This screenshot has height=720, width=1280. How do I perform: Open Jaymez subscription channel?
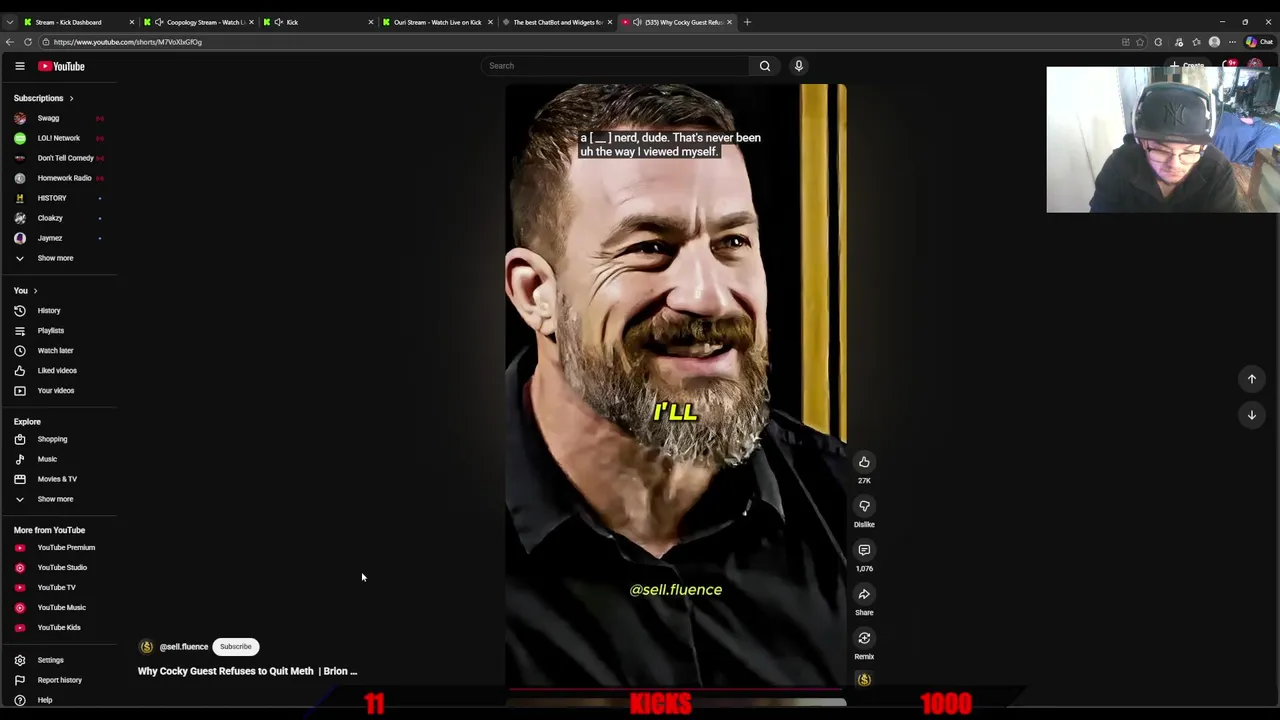click(x=50, y=238)
